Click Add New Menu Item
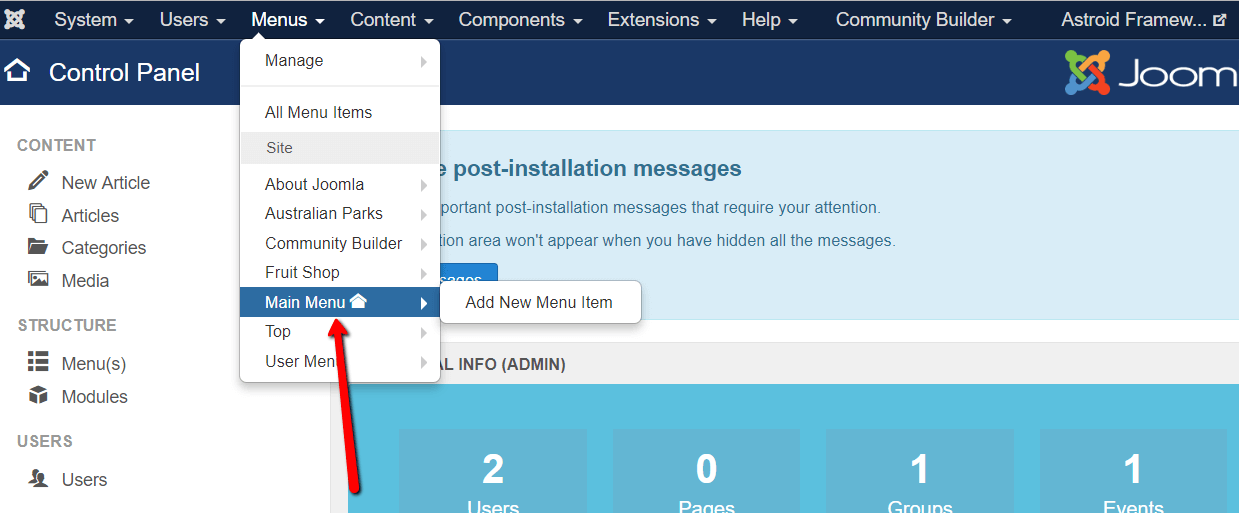 pos(539,302)
